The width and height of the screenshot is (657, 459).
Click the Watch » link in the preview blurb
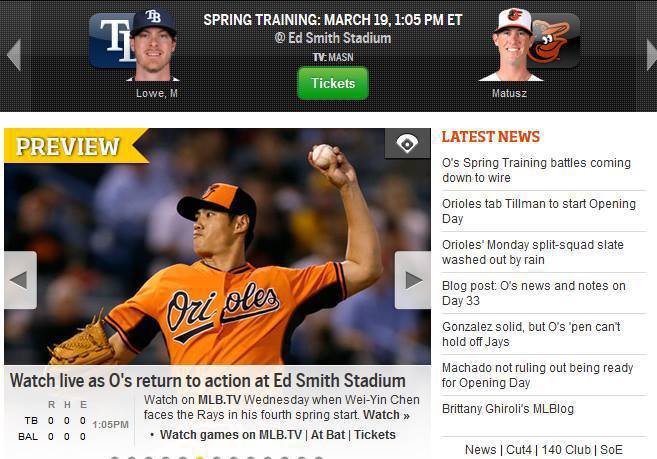pyautogui.click(x=386, y=415)
